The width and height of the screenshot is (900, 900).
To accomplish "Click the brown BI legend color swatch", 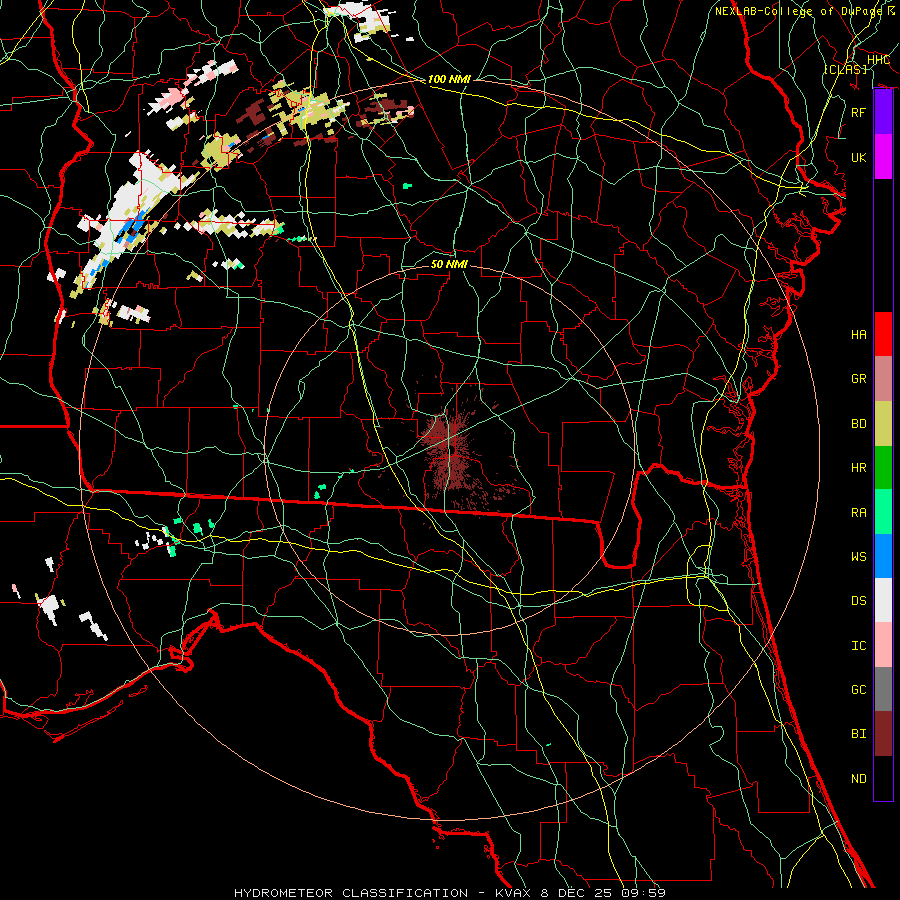I will pos(883,734).
